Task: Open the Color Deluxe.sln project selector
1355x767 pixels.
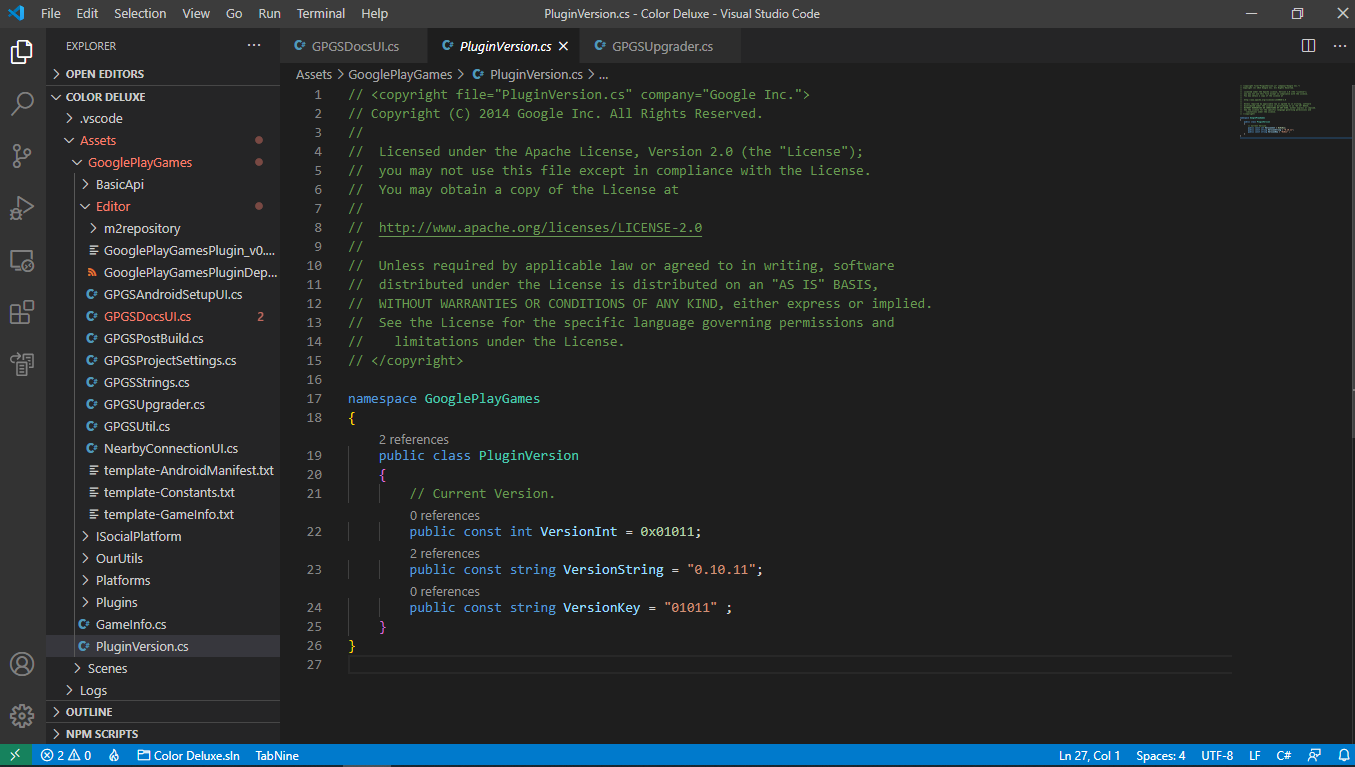Action: point(189,756)
